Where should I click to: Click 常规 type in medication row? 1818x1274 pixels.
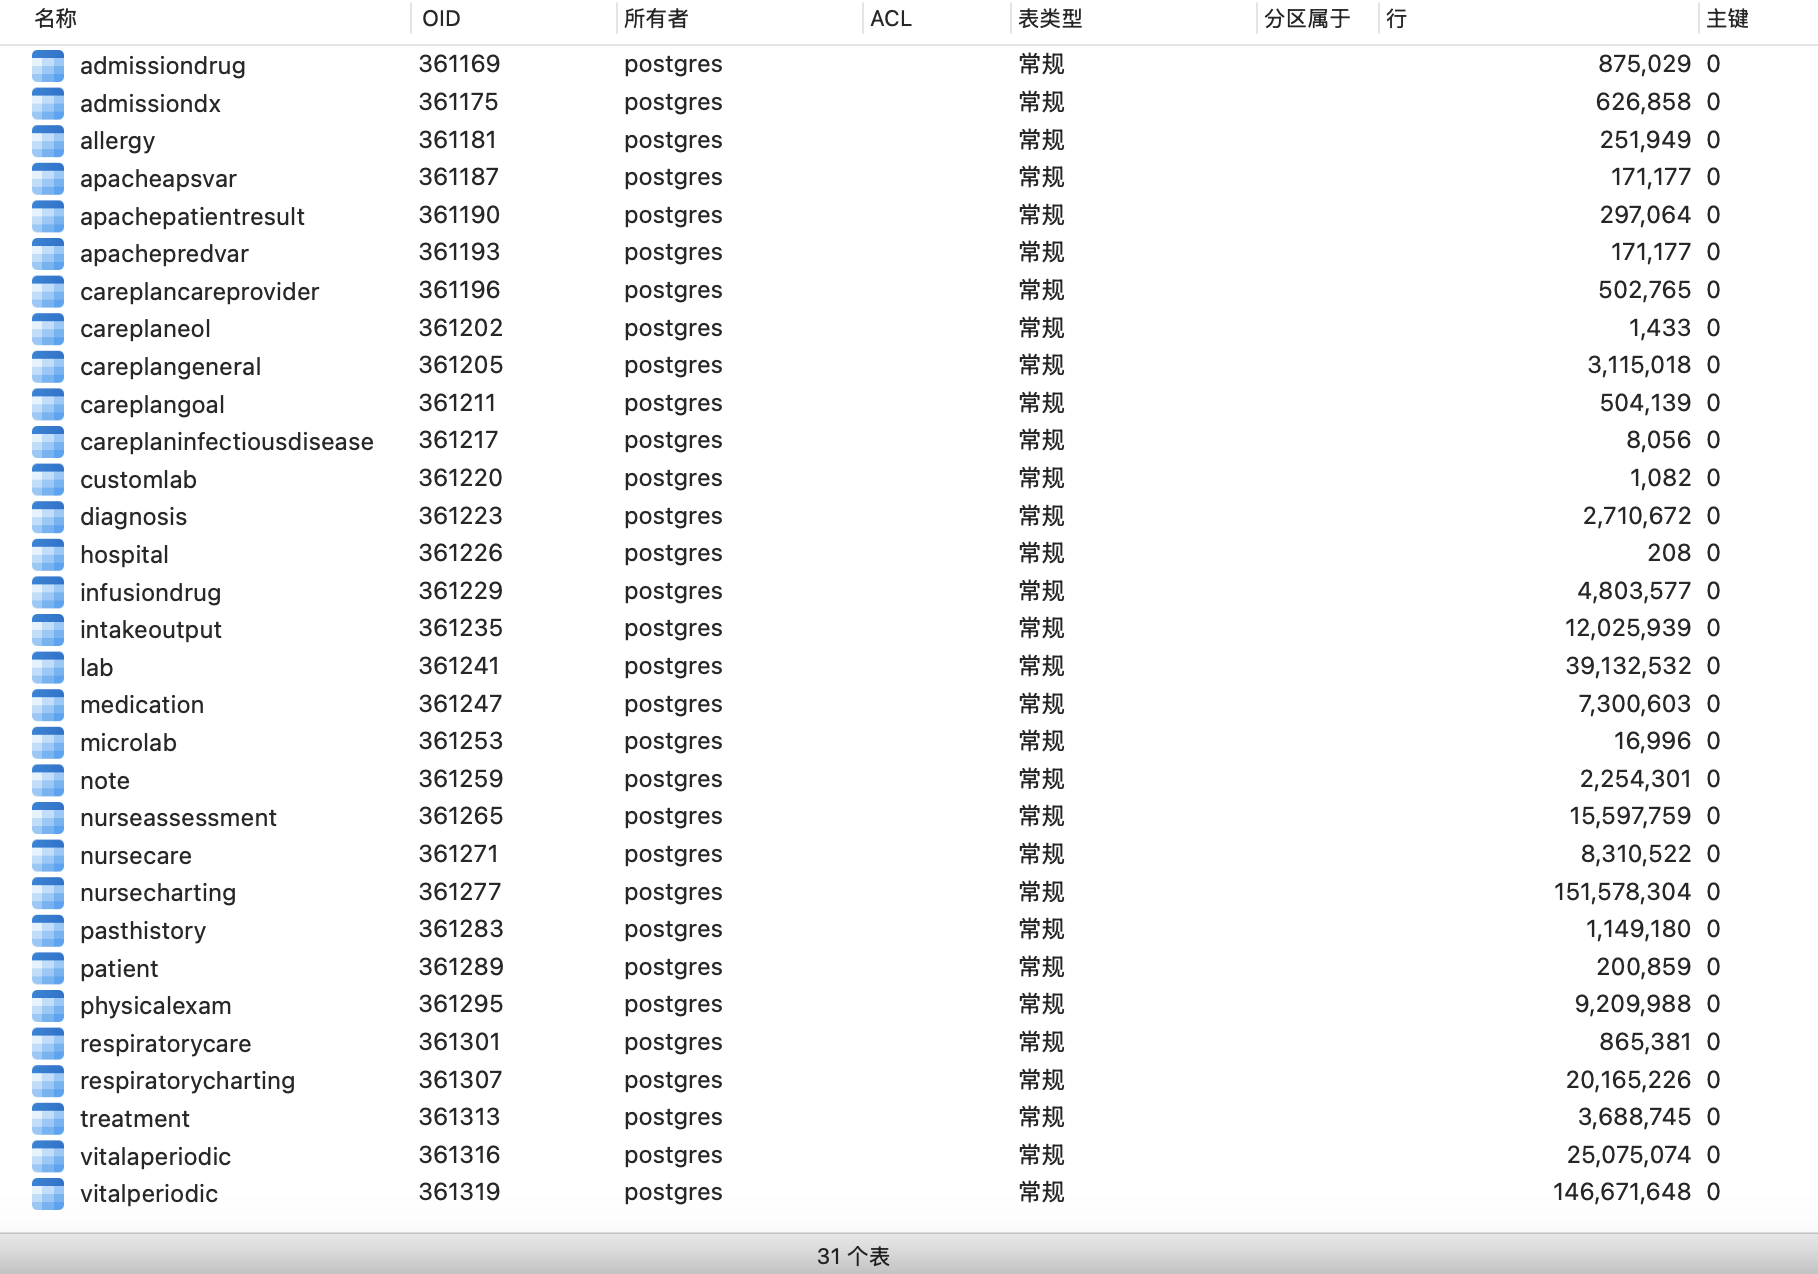[x=1041, y=704]
